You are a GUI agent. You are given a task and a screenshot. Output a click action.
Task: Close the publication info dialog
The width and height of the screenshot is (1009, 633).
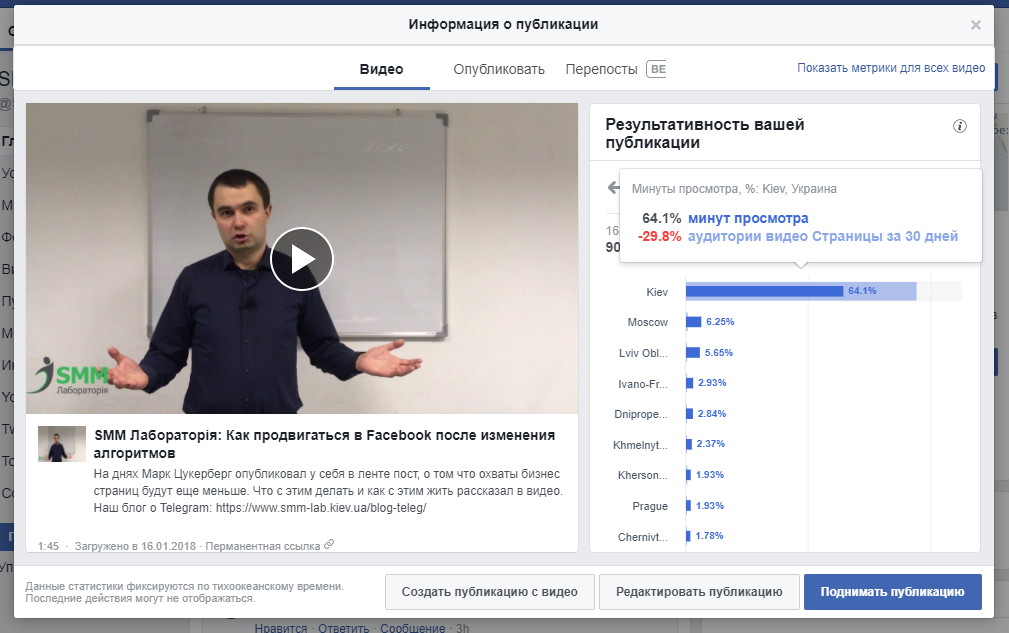pyautogui.click(x=976, y=25)
